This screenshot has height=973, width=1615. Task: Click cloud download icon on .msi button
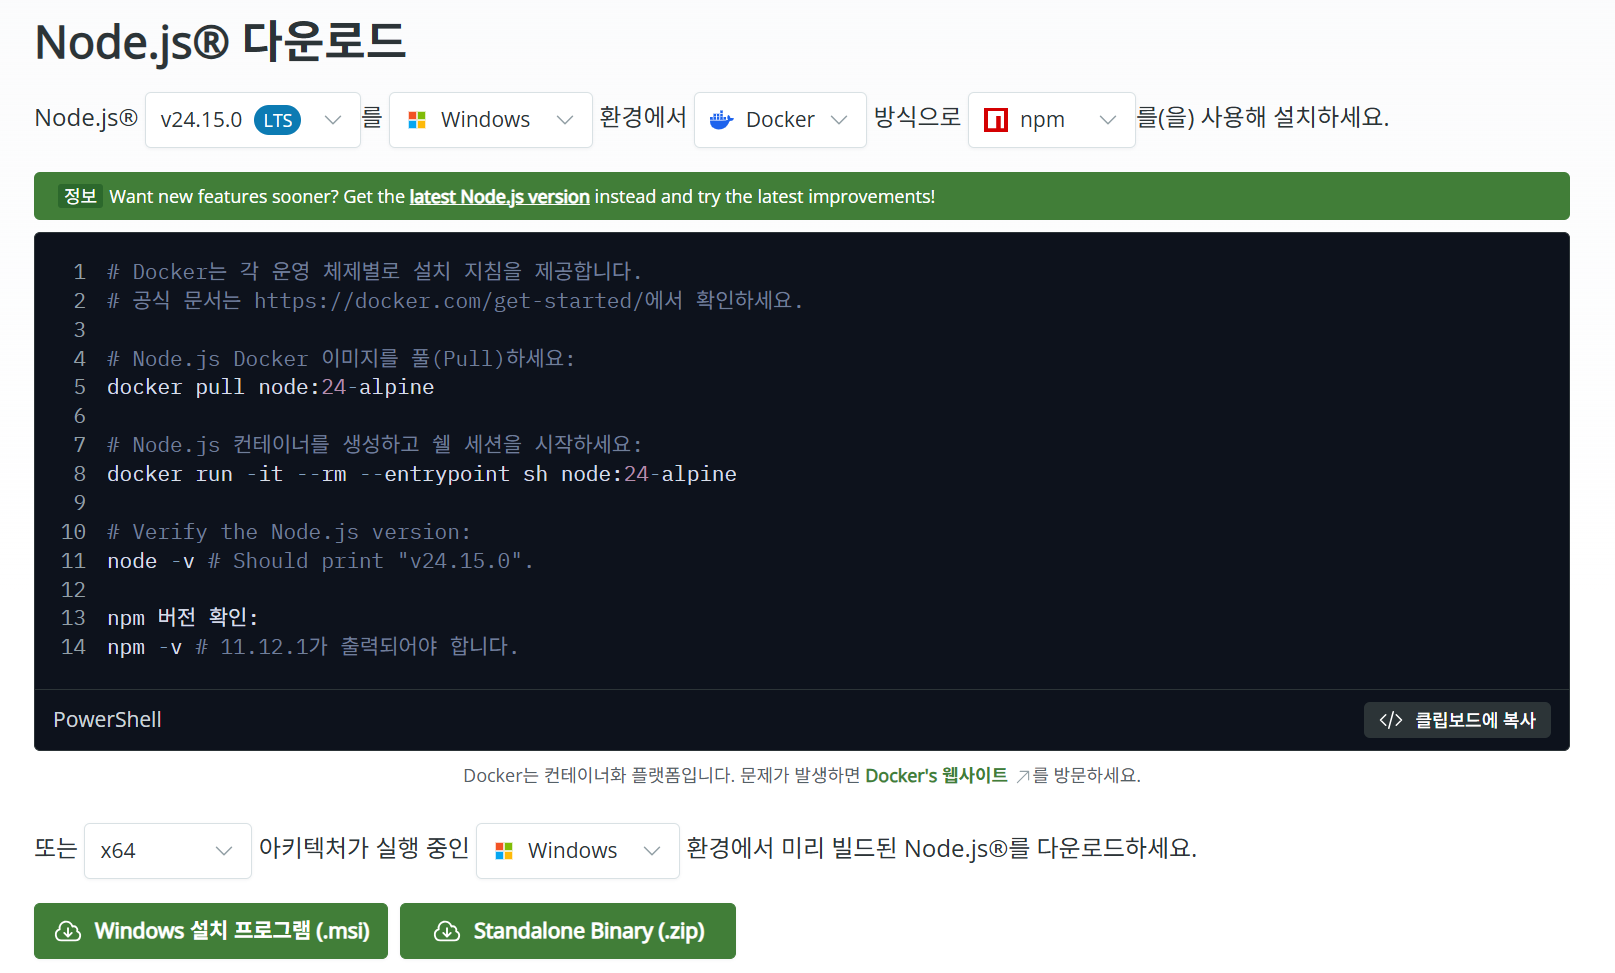[68, 931]
